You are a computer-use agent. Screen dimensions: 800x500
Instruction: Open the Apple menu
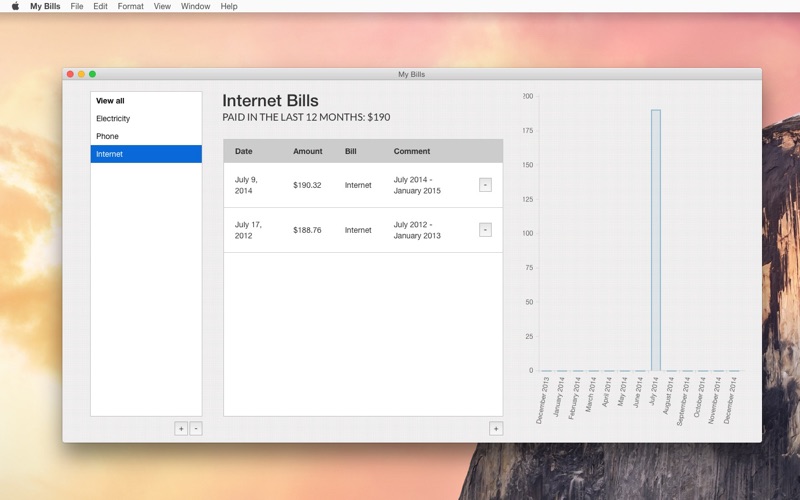(15, 6)
